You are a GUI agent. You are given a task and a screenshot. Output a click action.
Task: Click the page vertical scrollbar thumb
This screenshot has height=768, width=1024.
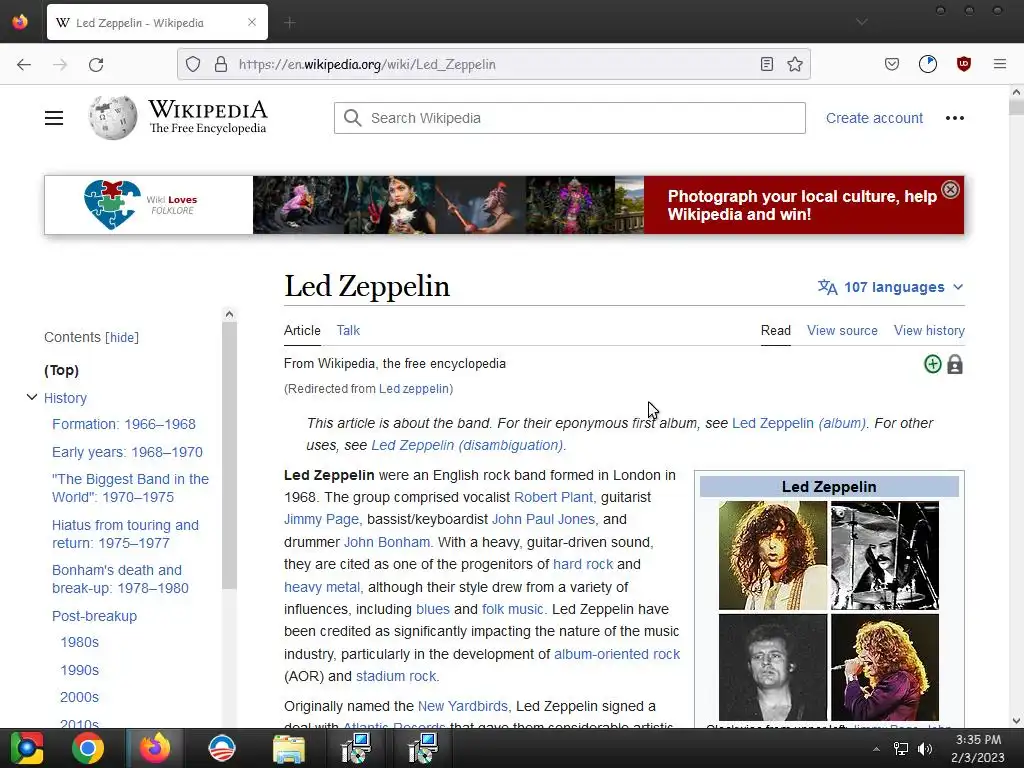point(1016,107)
